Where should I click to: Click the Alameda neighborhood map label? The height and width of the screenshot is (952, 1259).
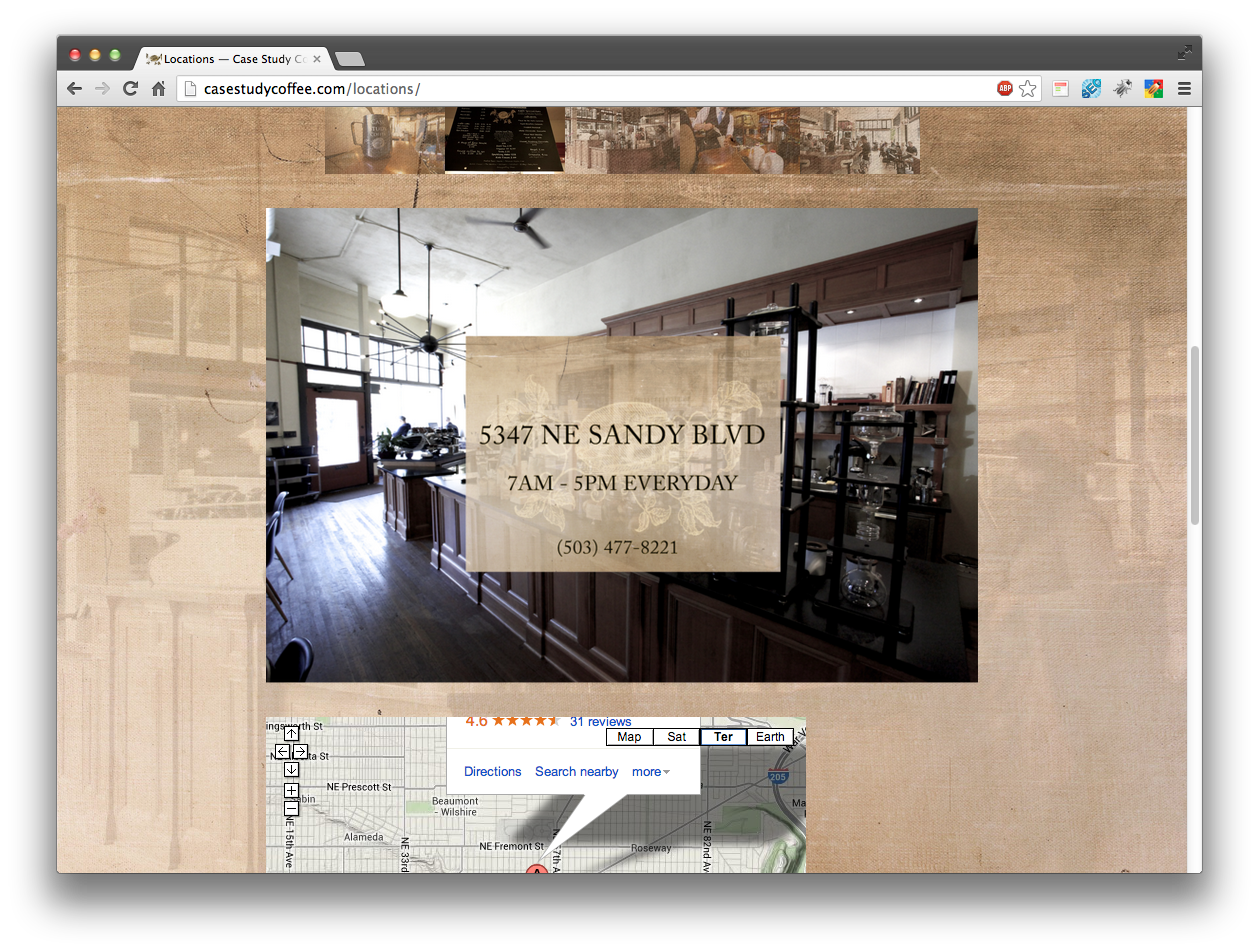pos(363,837)
